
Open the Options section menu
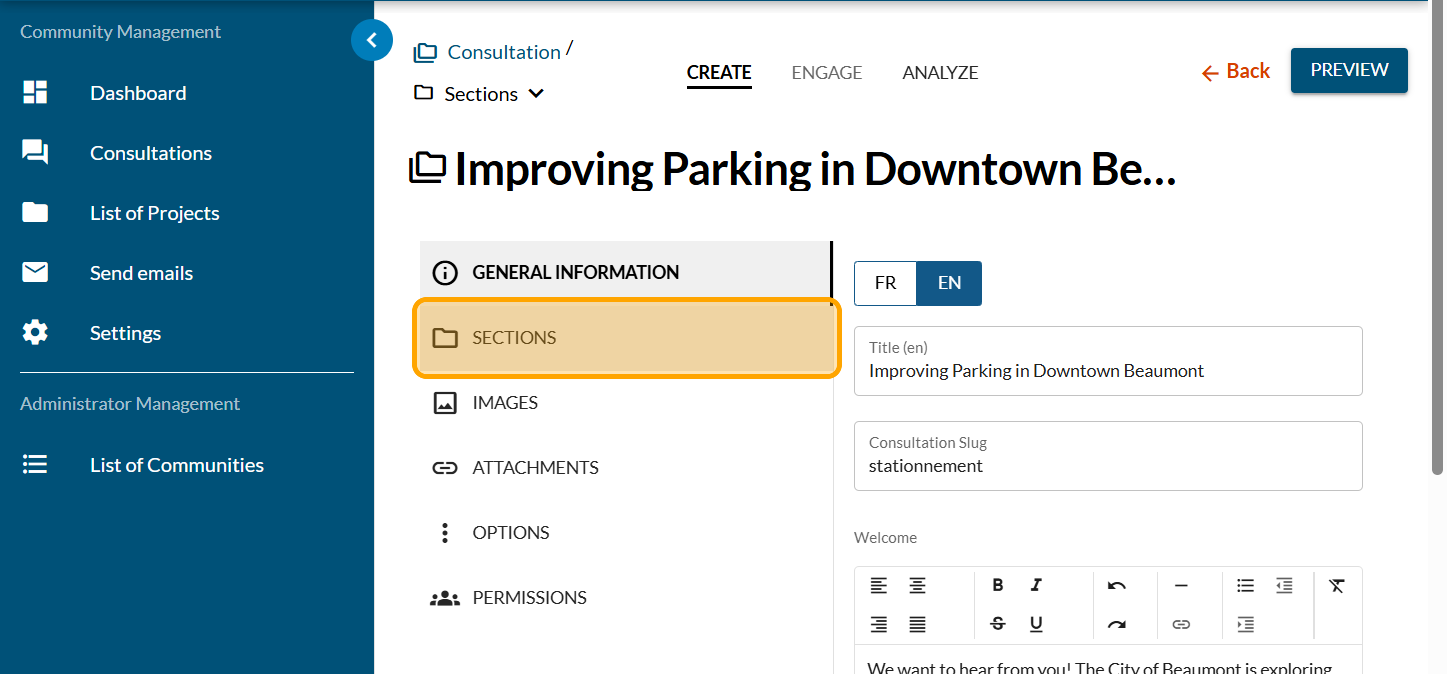click(x=510, y=533)
